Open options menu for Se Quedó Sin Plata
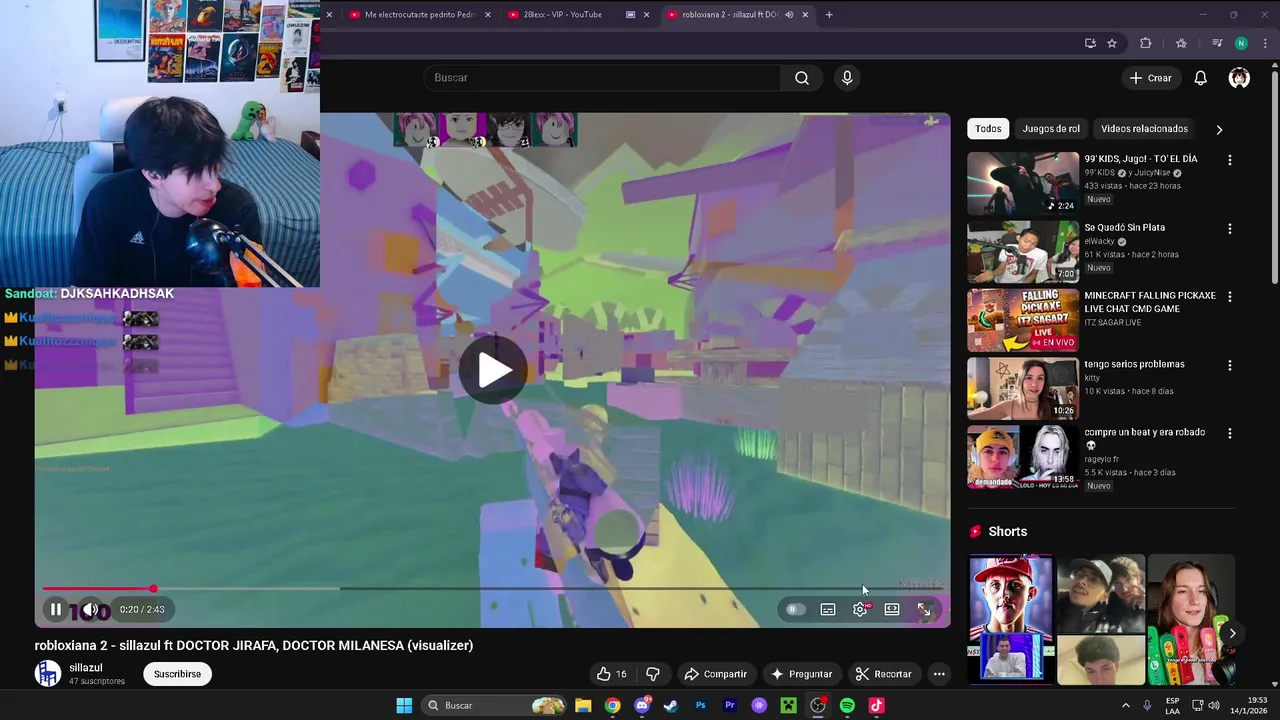Screen dimensions: 1280x720 [x=1230, y=229]
